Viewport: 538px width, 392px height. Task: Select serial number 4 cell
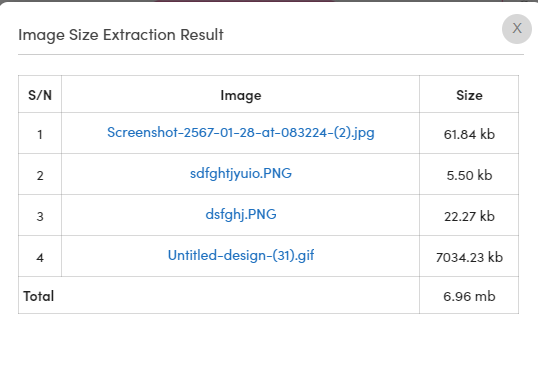tap(40, 257)
